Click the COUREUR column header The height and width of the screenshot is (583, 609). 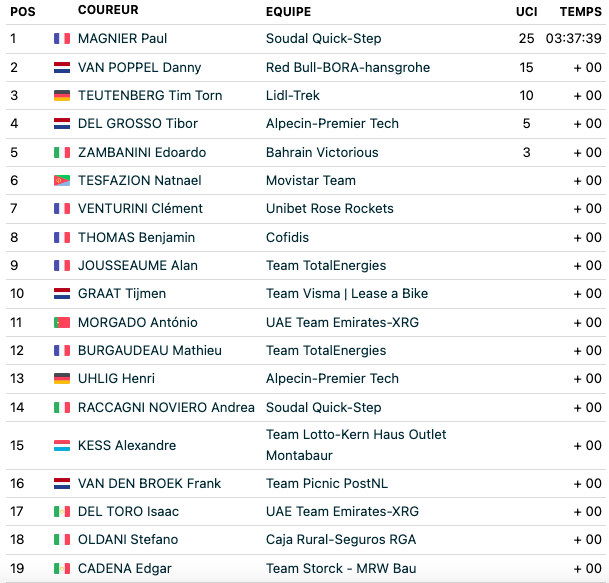(x=108, y=10)
